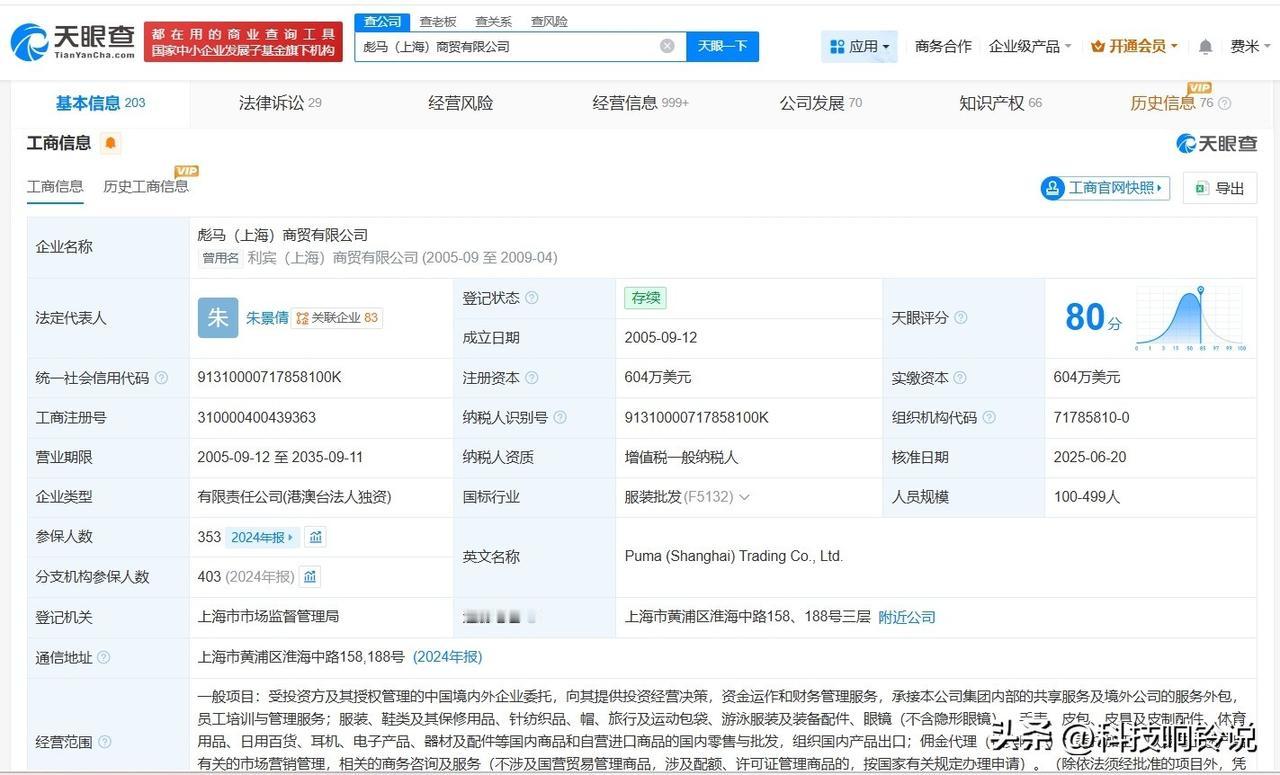The width and height of the screenshot is (1280, 775).
Task: Click the establishment date 2005-09-12
Action: pyautogui.click(x=661, y=338)
